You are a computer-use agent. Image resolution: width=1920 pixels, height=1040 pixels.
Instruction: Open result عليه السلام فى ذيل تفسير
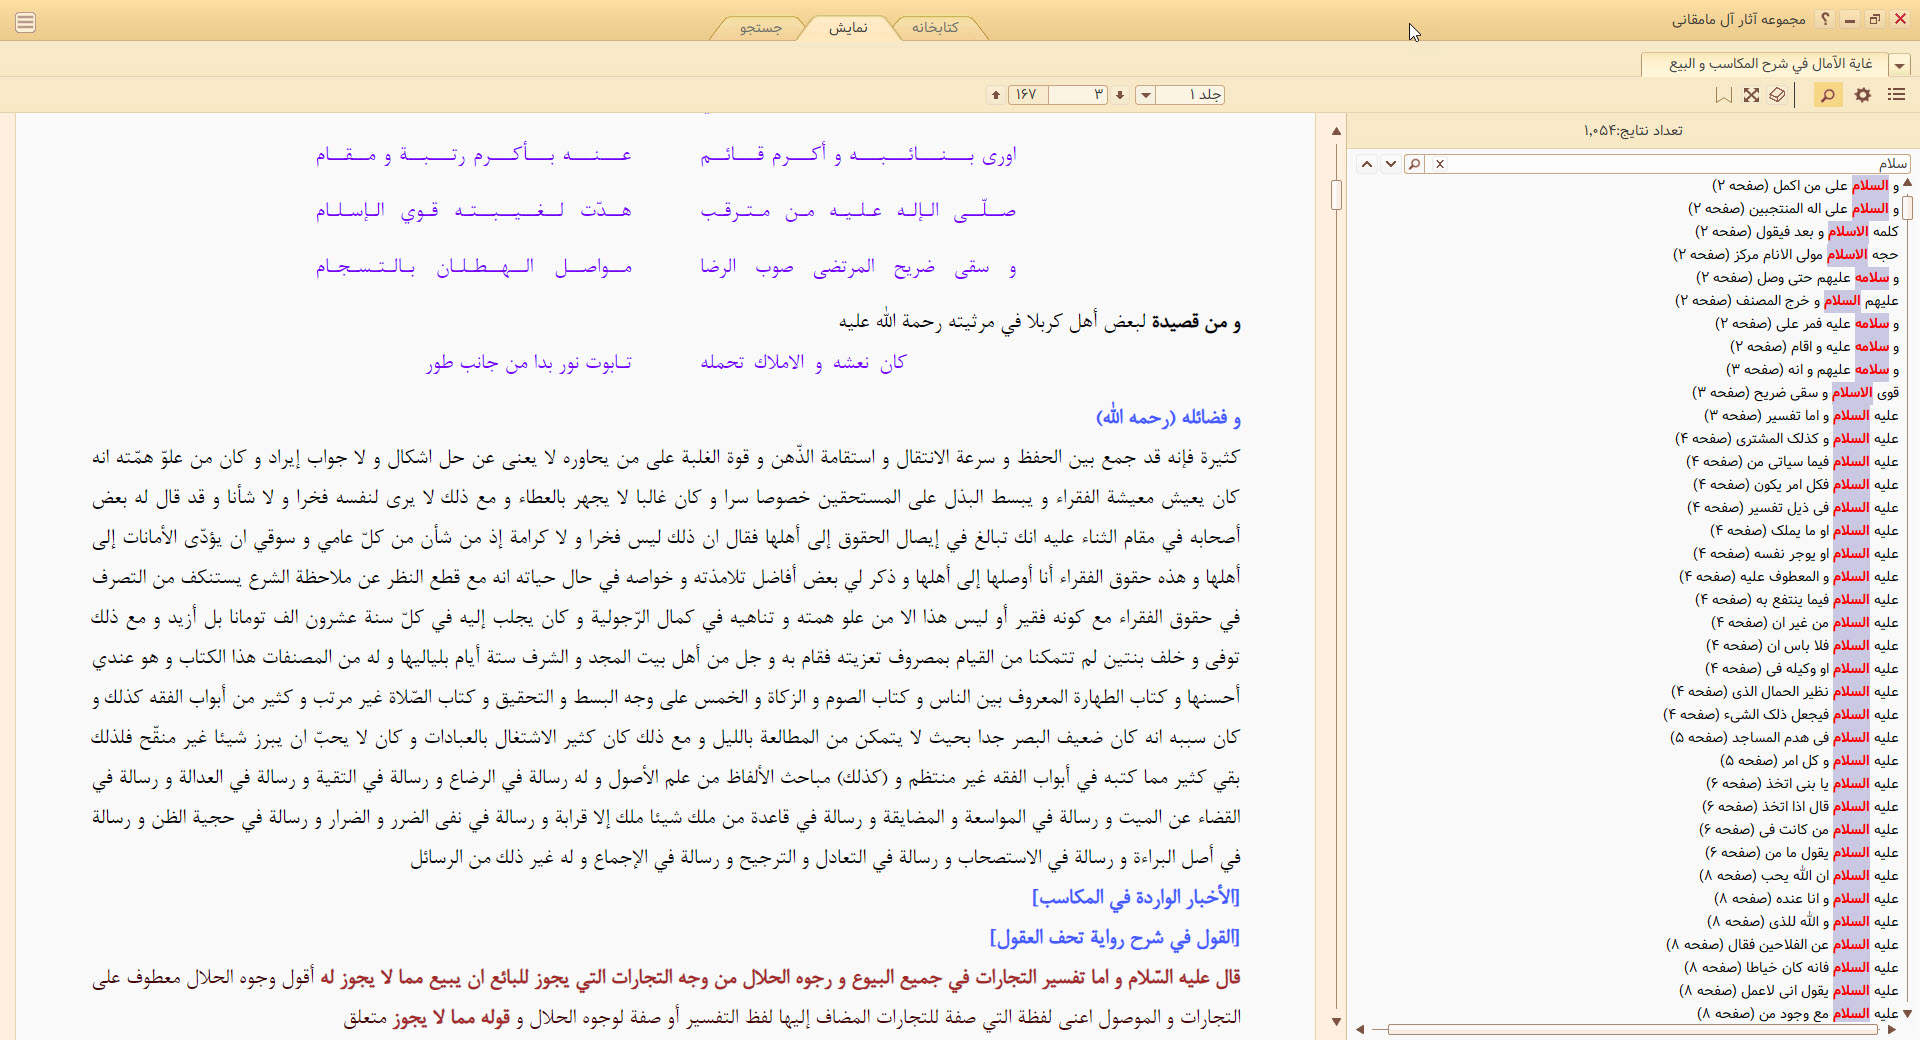point(1794,508)
